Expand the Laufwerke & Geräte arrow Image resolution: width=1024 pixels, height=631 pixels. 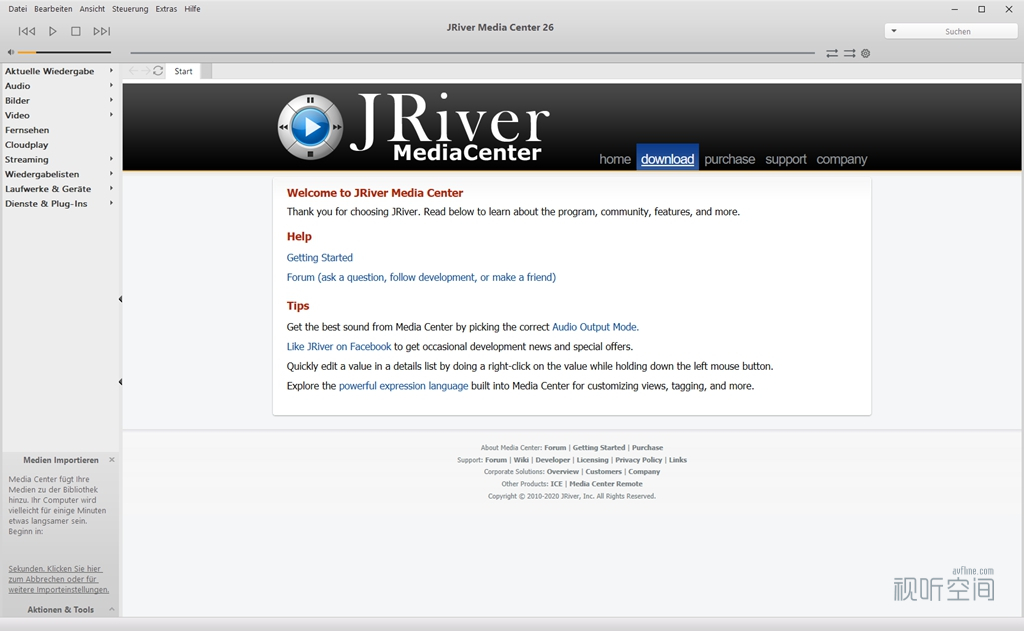[x=111, y=188]
